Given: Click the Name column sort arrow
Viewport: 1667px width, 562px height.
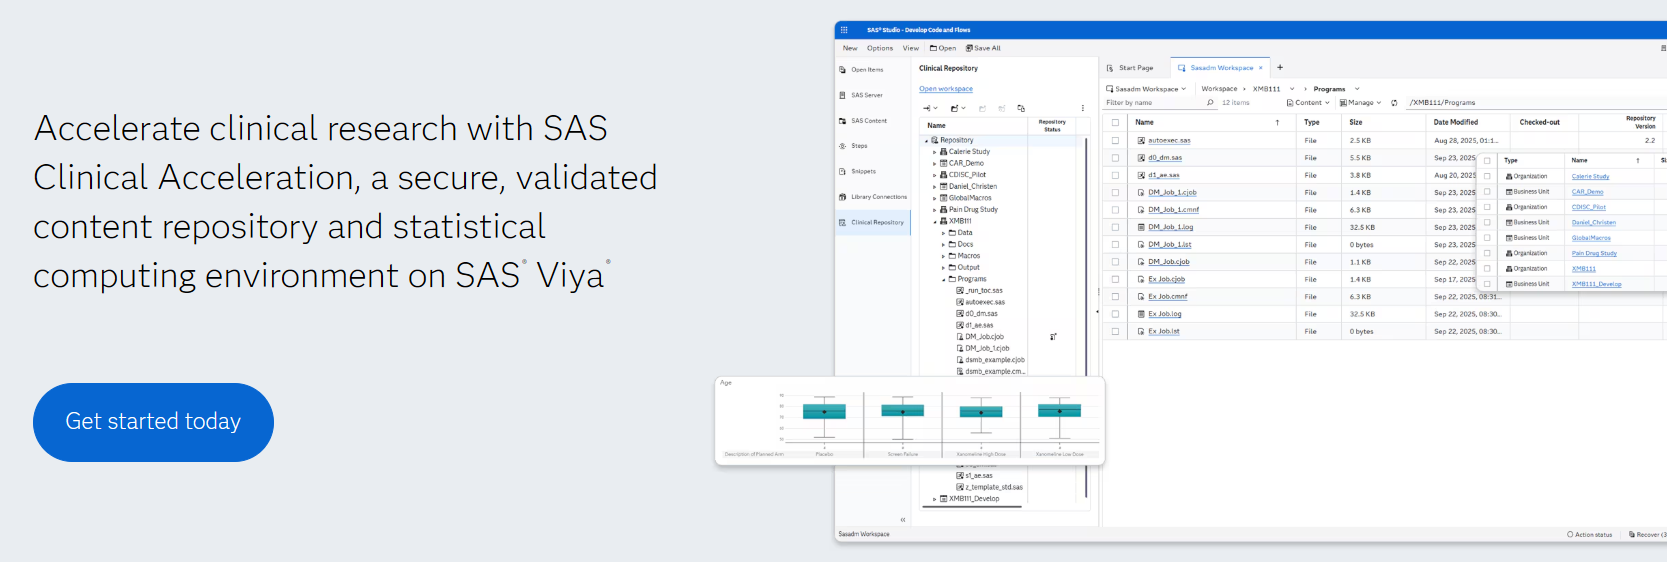Looking at the screenshot, I should click(x=1277, y=122).
